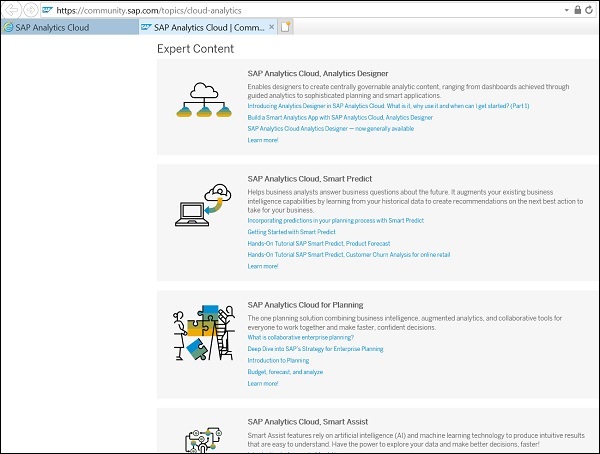
Task: Open What is collaborative enterprise planning link
Action: click(300, 337)
